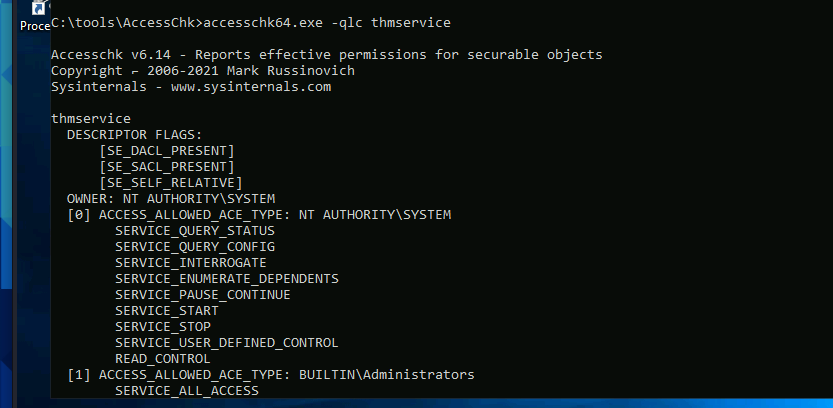Click the SE_DACL_PRESENT flag line

click(x=167, y=150)
